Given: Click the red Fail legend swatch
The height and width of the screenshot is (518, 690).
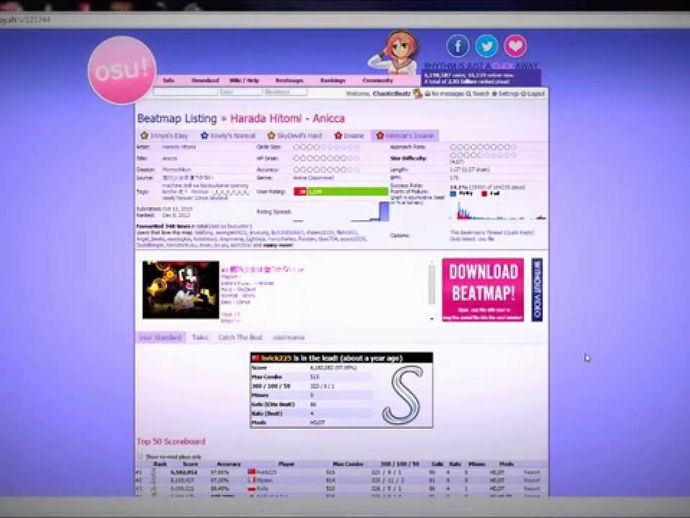Looking at the screenshot, I should click(484, 194).
